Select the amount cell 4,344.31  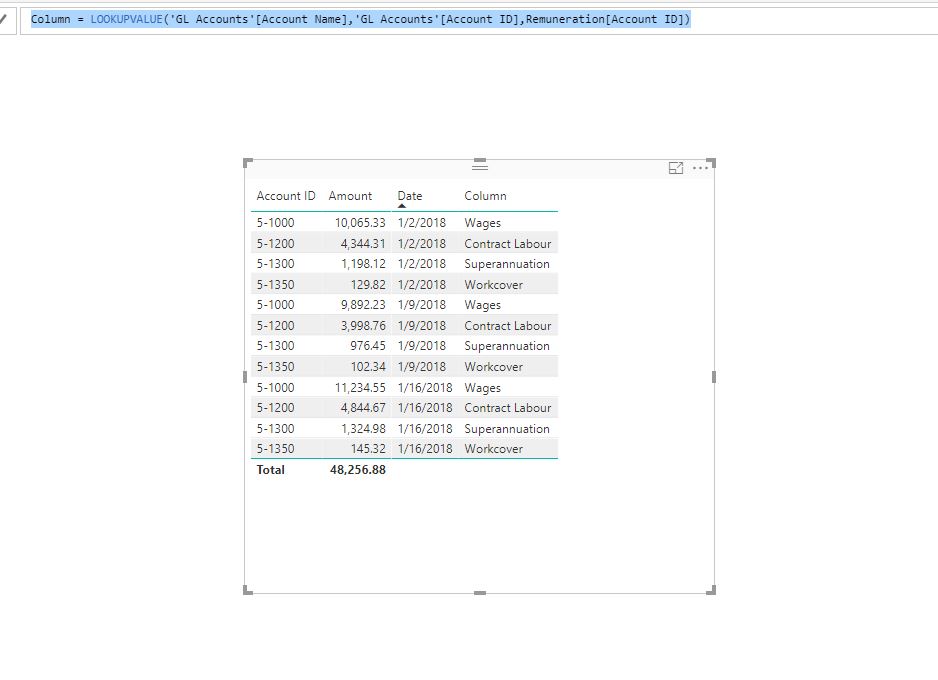[363, 244]
